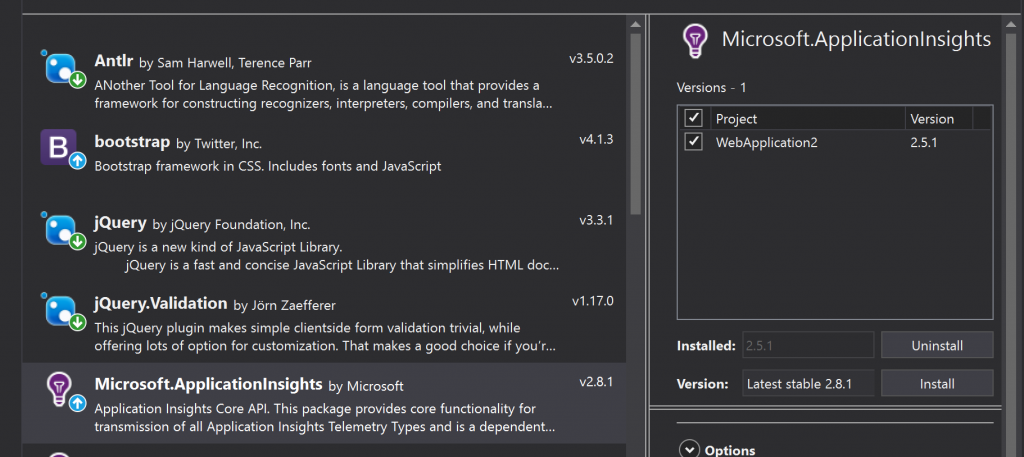Click the jQuery version v3.3.1 label
The width and height of the screenshot is (1024, 457).
point(596,220)
